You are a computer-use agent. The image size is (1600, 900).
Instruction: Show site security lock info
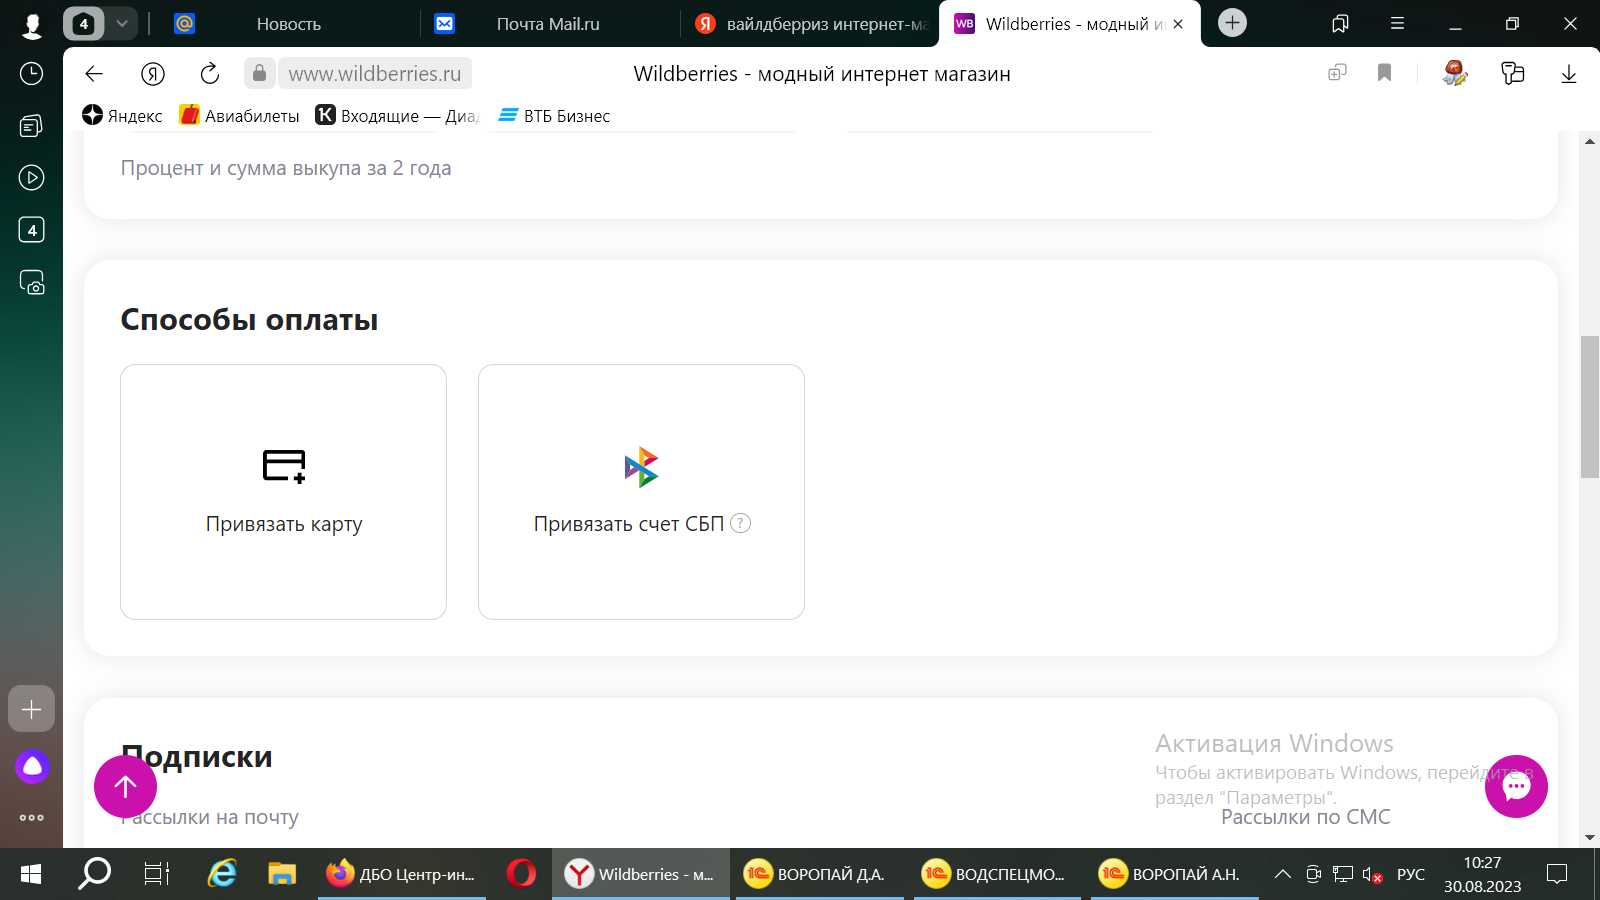coord(259,73)
